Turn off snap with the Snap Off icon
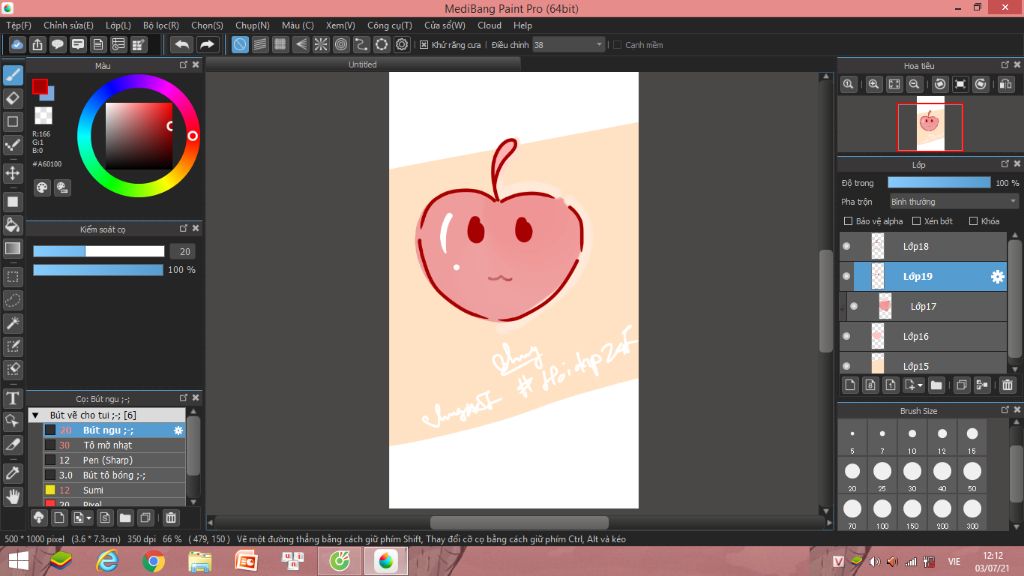Viewport: 1024px width, 576px height. pos(240,44)
